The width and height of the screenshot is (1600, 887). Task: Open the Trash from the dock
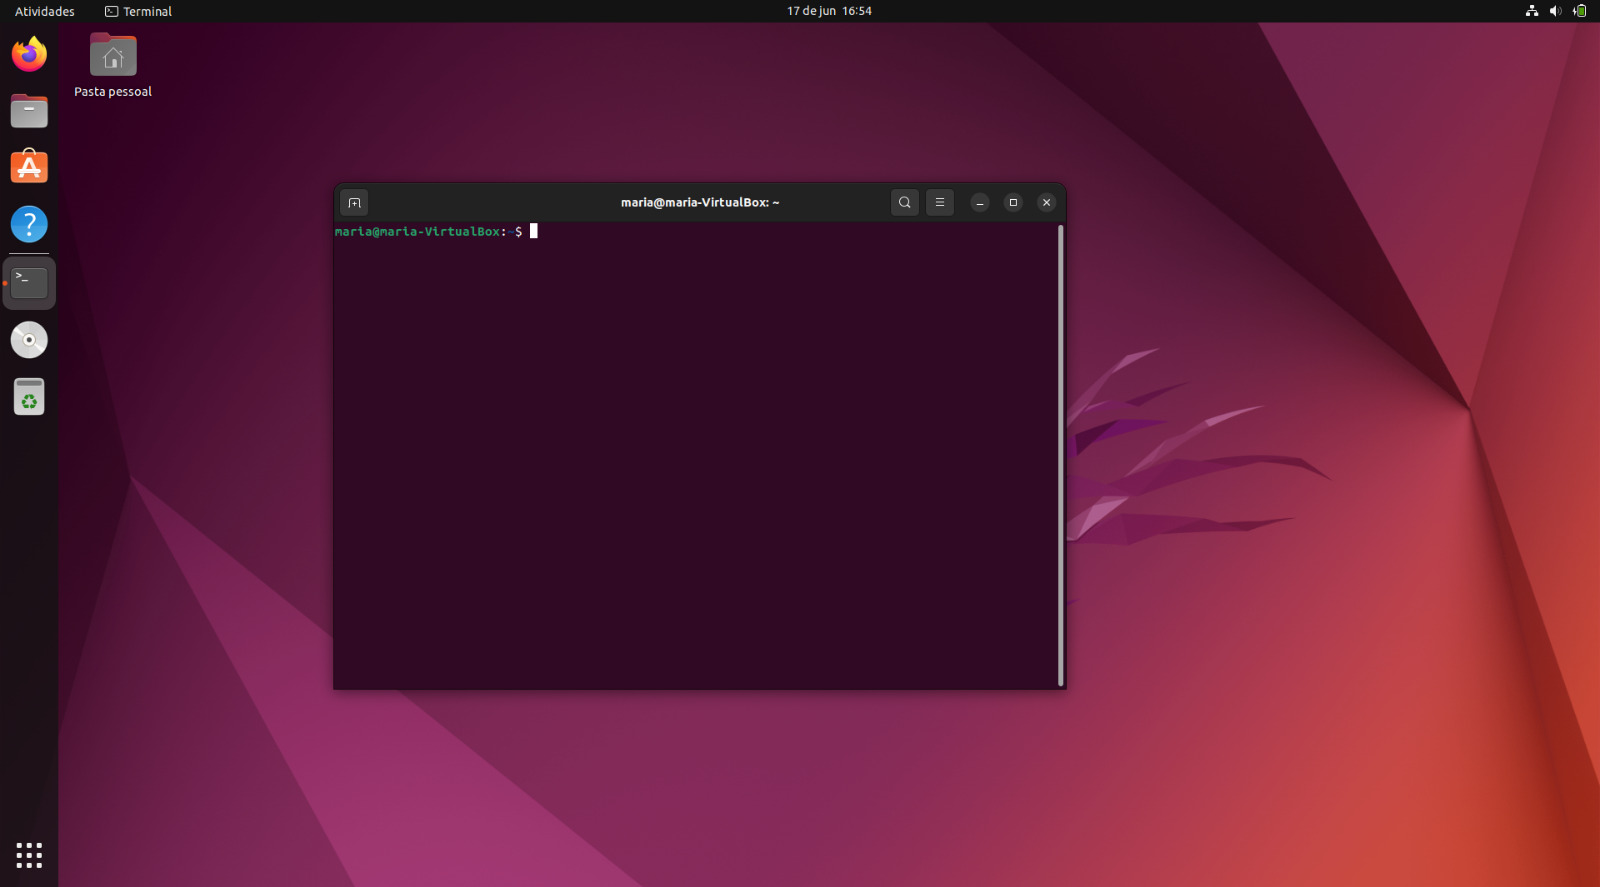click(x=29, y=397)
